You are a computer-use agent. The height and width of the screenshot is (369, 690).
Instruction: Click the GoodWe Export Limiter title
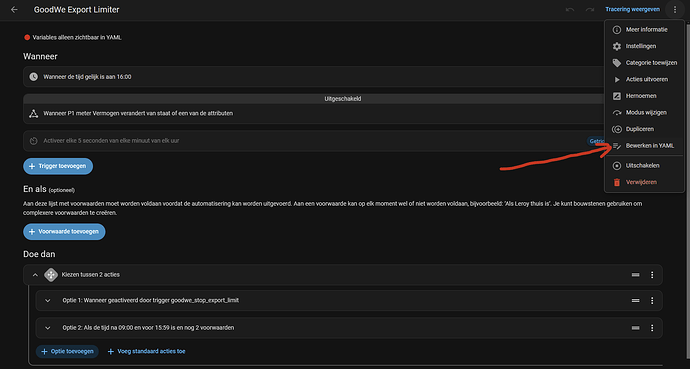pyautogui.click(x=77, y=10)
